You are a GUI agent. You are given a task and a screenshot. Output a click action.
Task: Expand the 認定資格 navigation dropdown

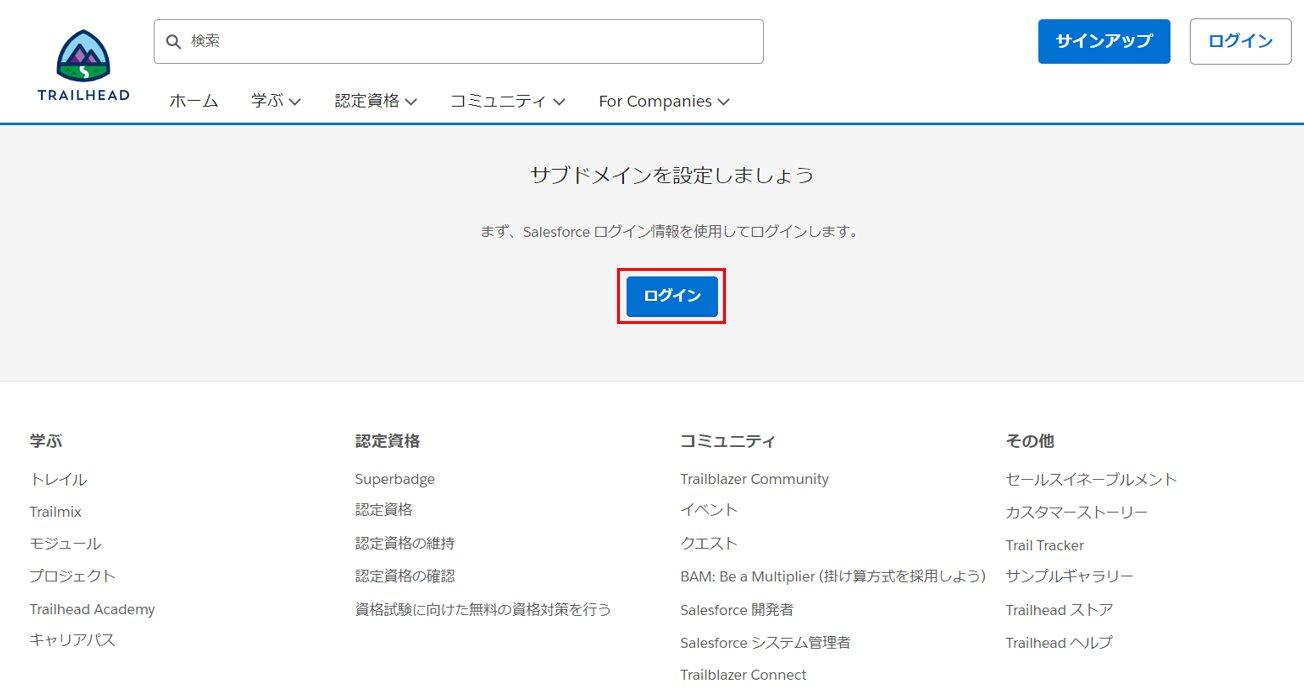coord(376,101)
